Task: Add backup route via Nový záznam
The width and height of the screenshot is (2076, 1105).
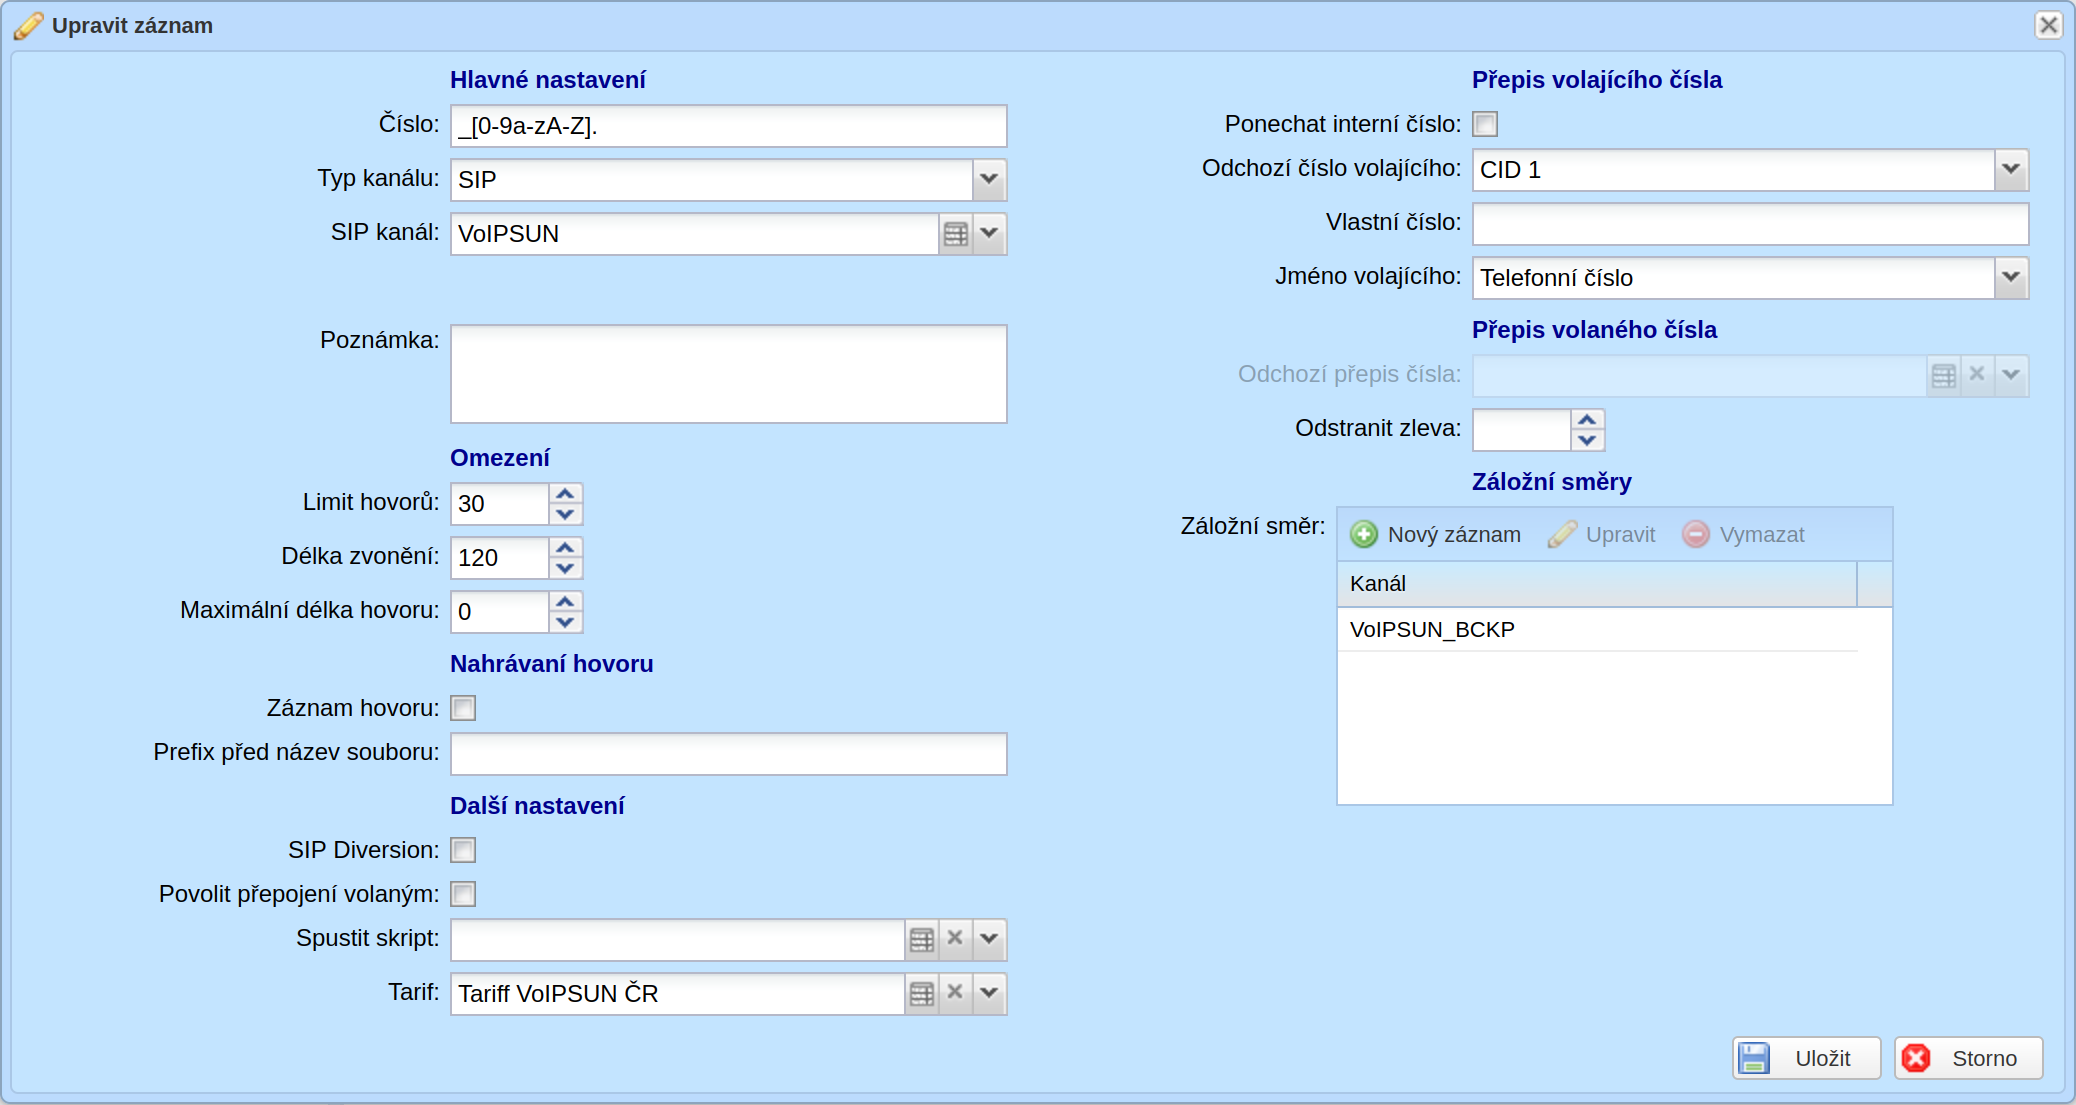Action: 1435,535
